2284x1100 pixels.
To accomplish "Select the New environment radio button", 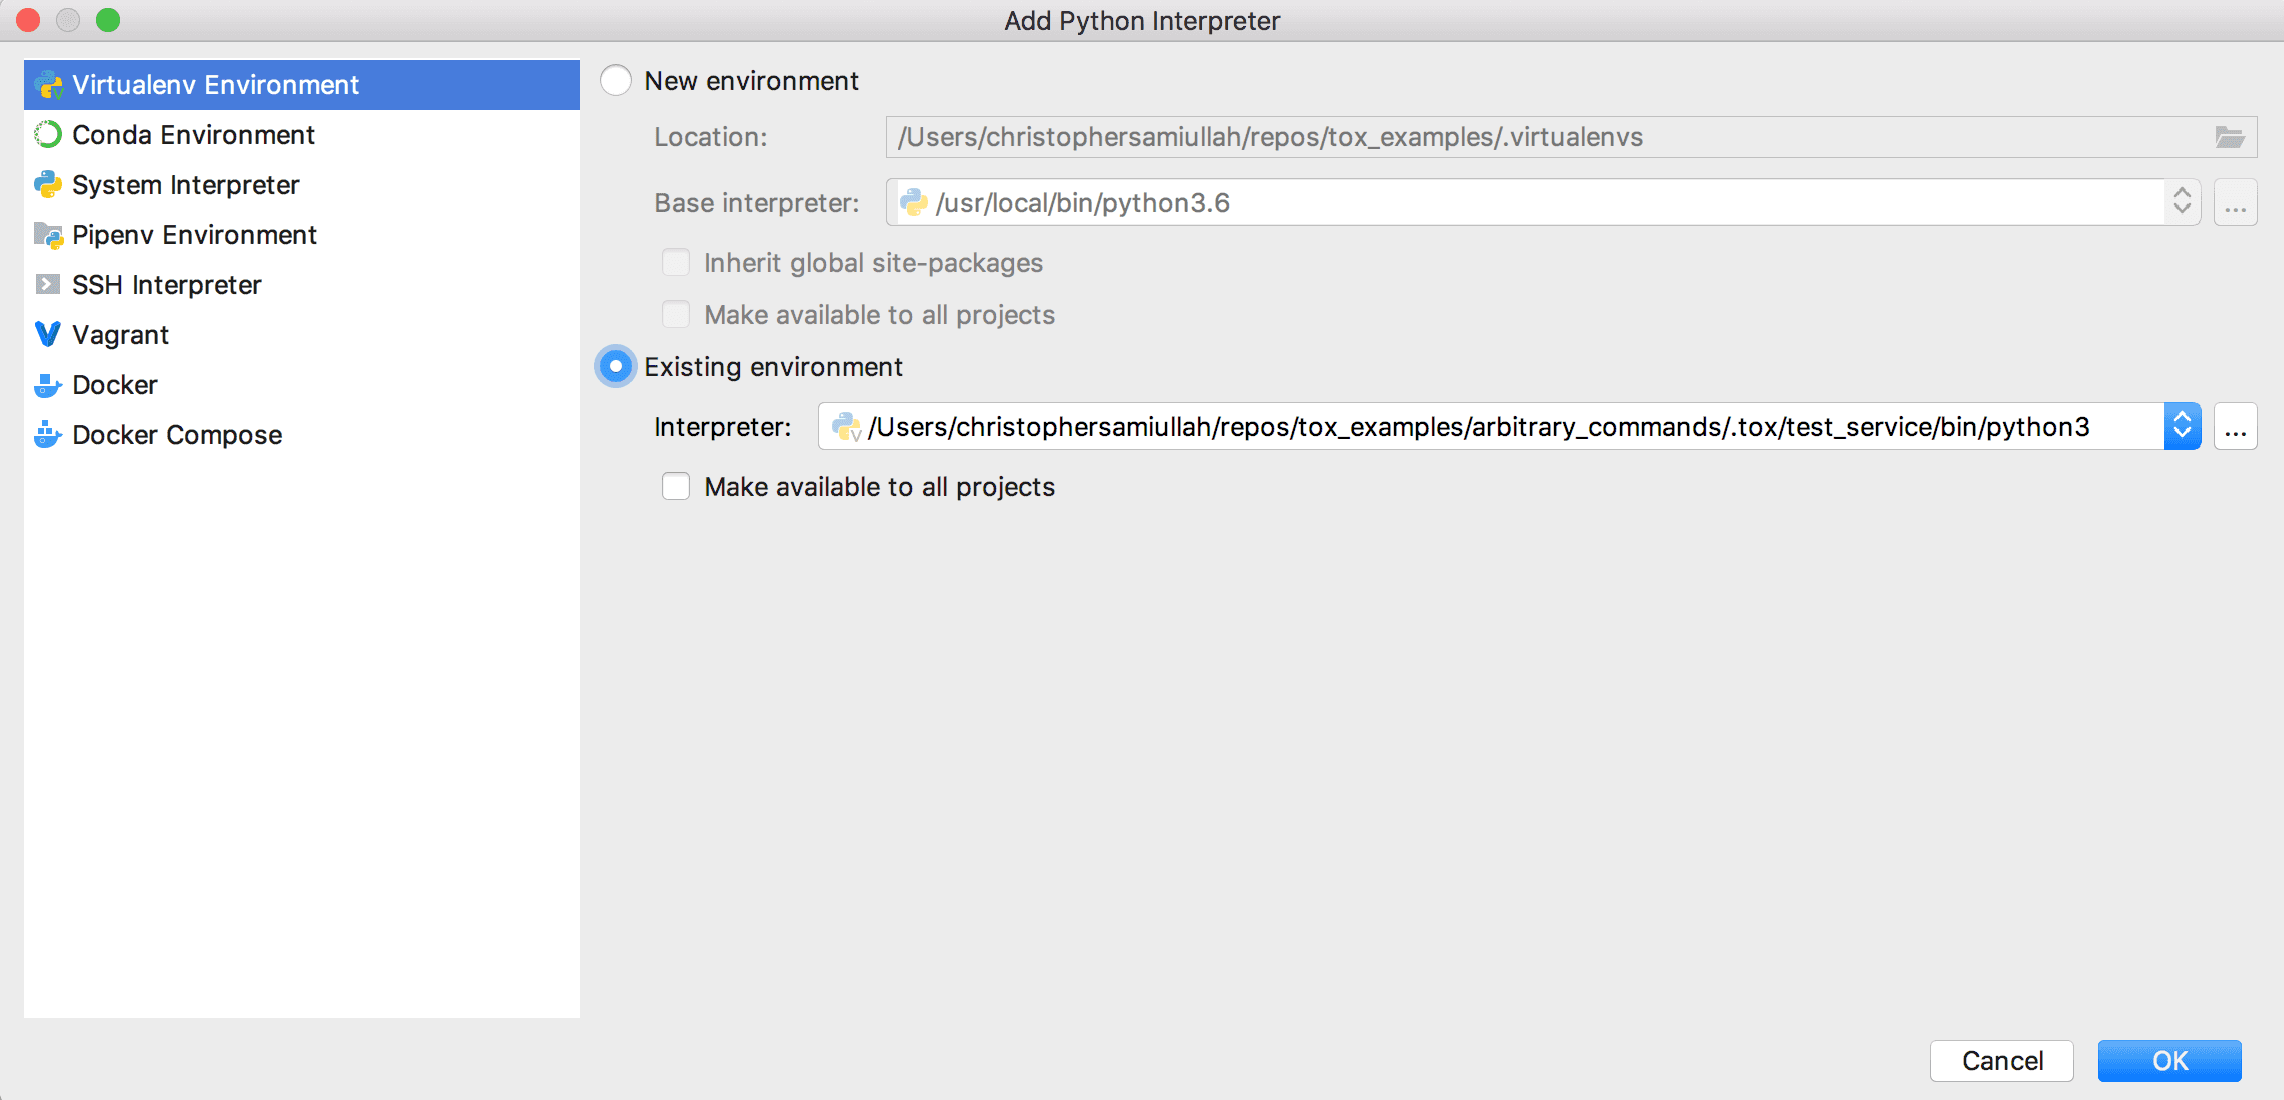I will point(615,80).
